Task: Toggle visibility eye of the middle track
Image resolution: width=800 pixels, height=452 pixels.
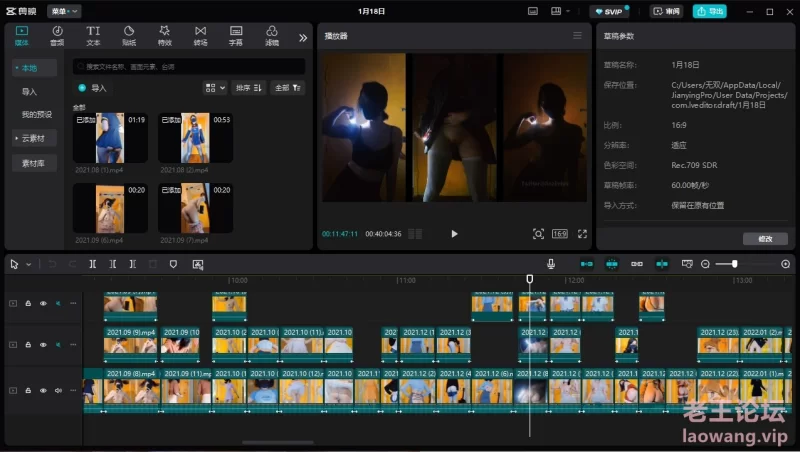Action: point(43,345)
